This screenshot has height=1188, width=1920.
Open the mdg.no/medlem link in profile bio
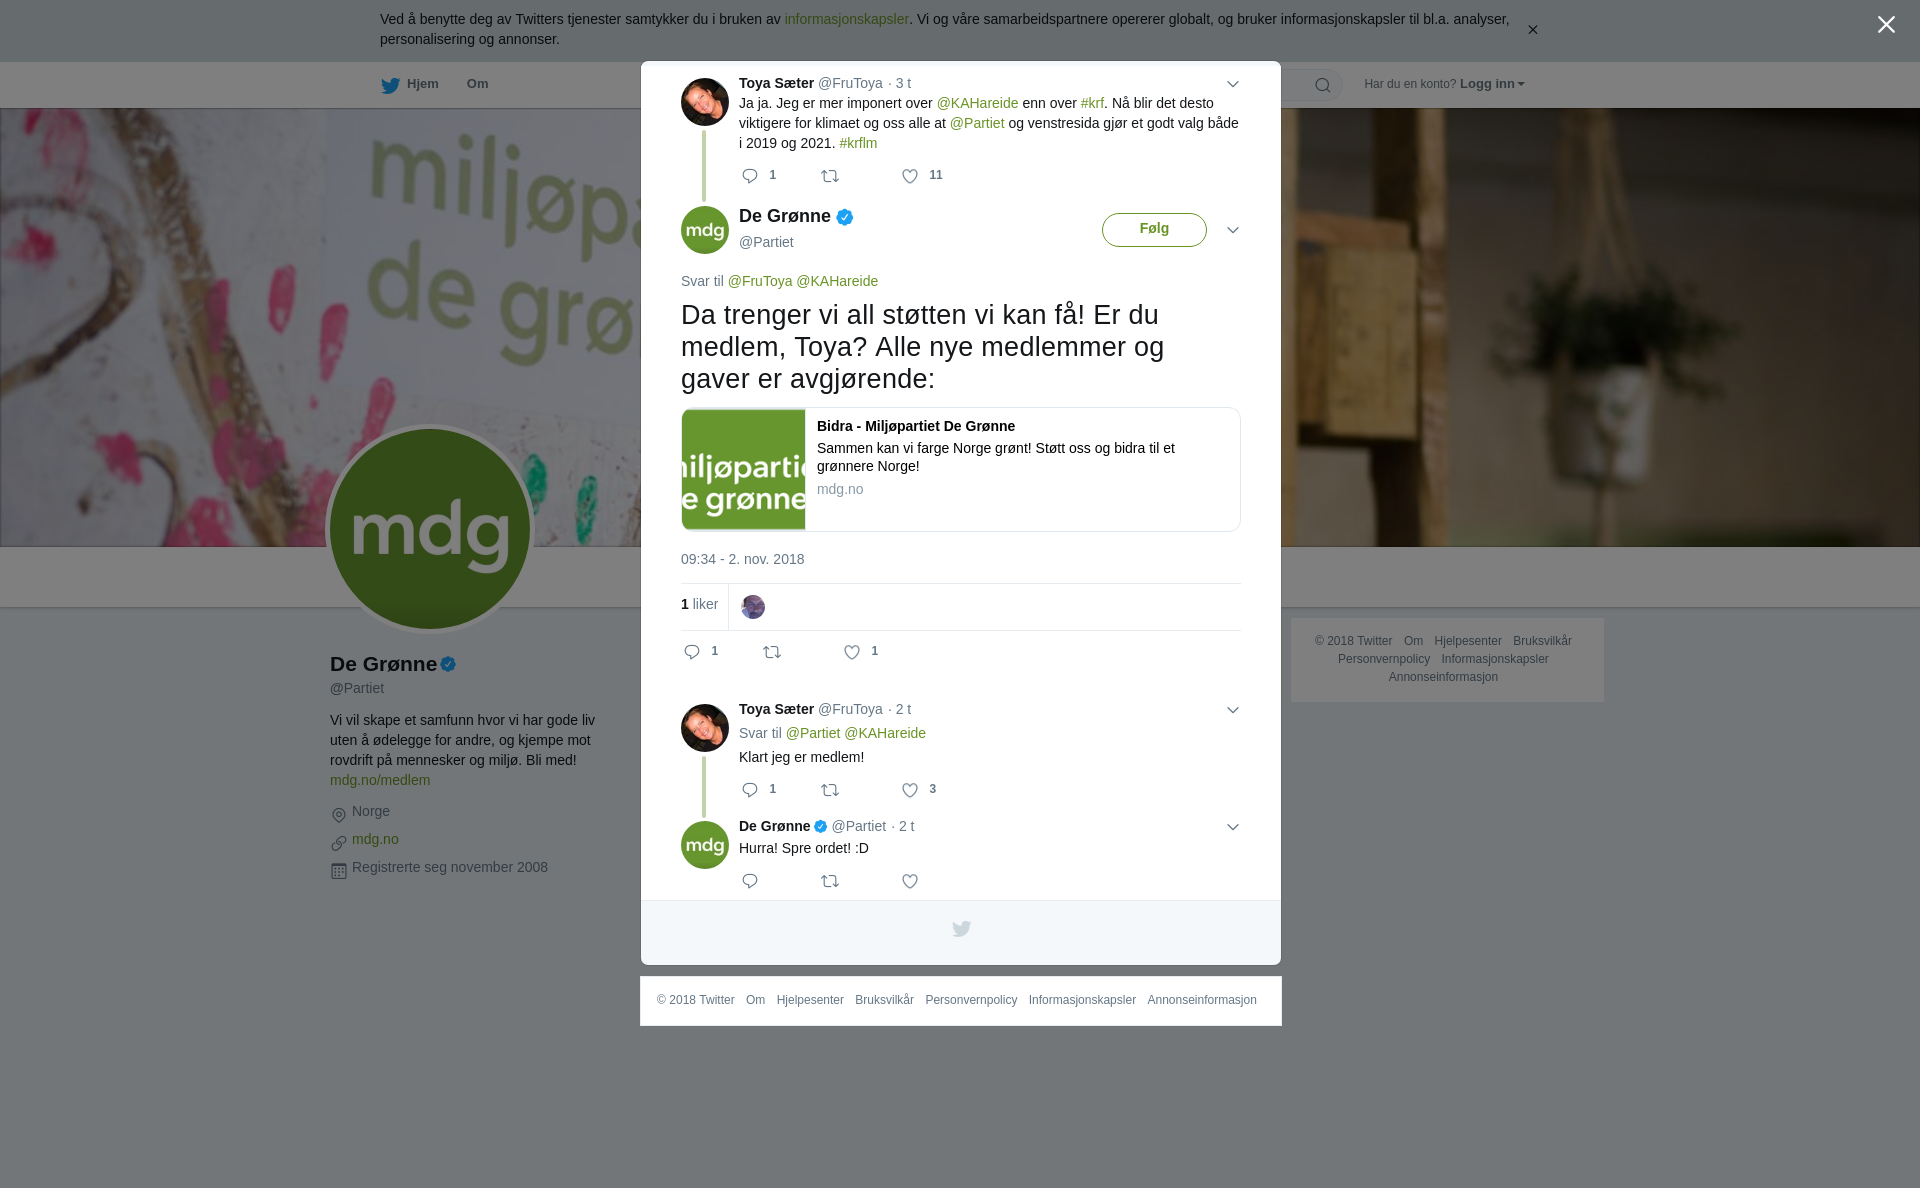coord(380,780)
